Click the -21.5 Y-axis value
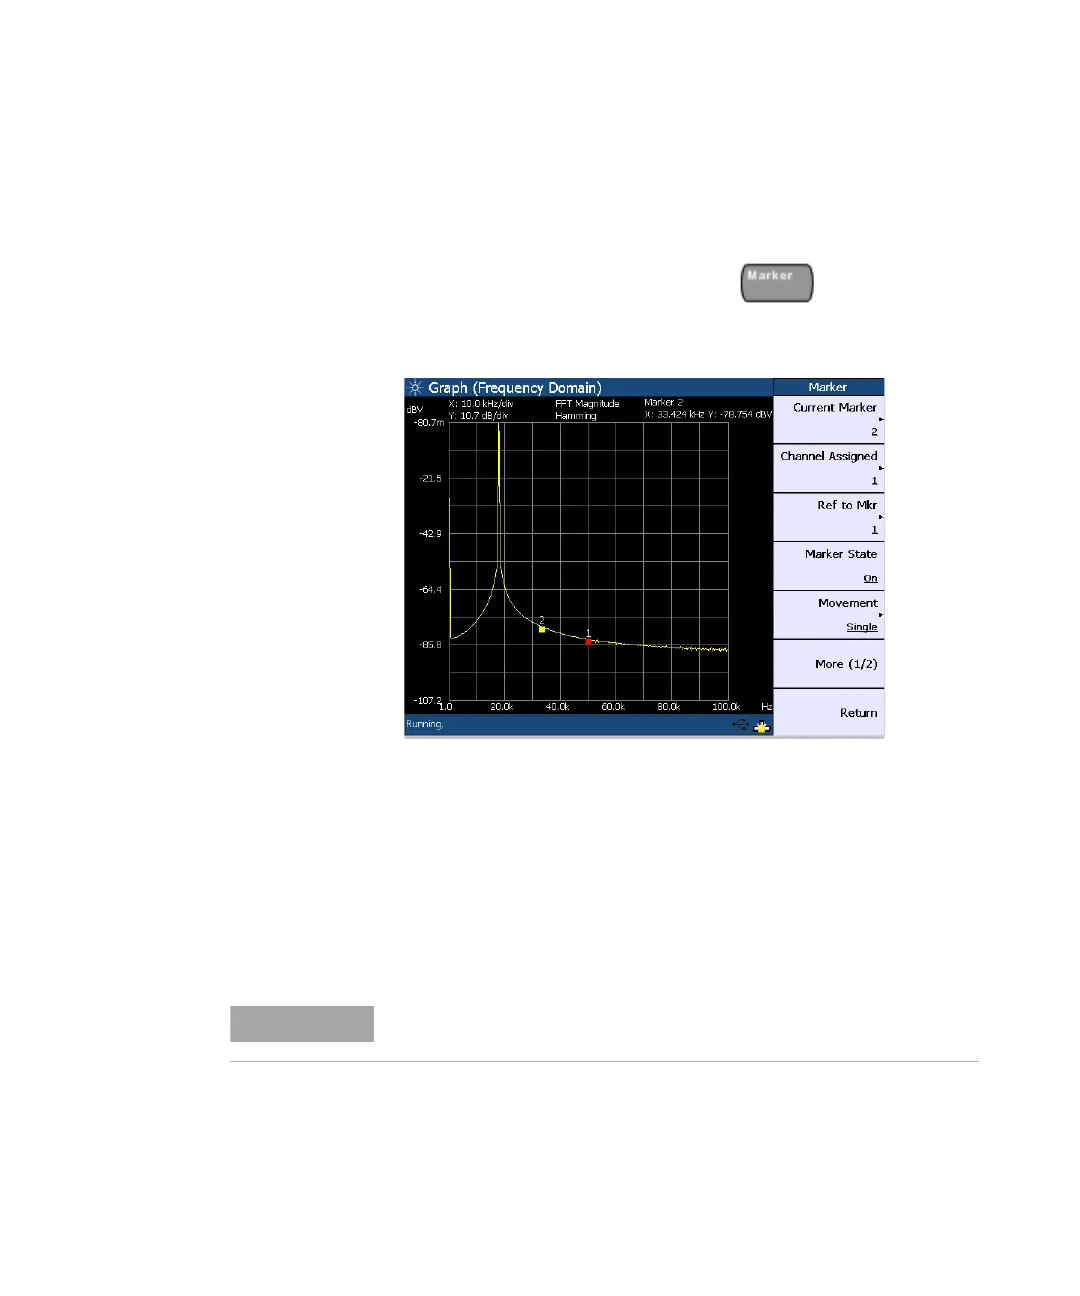 tap(431, 479)
